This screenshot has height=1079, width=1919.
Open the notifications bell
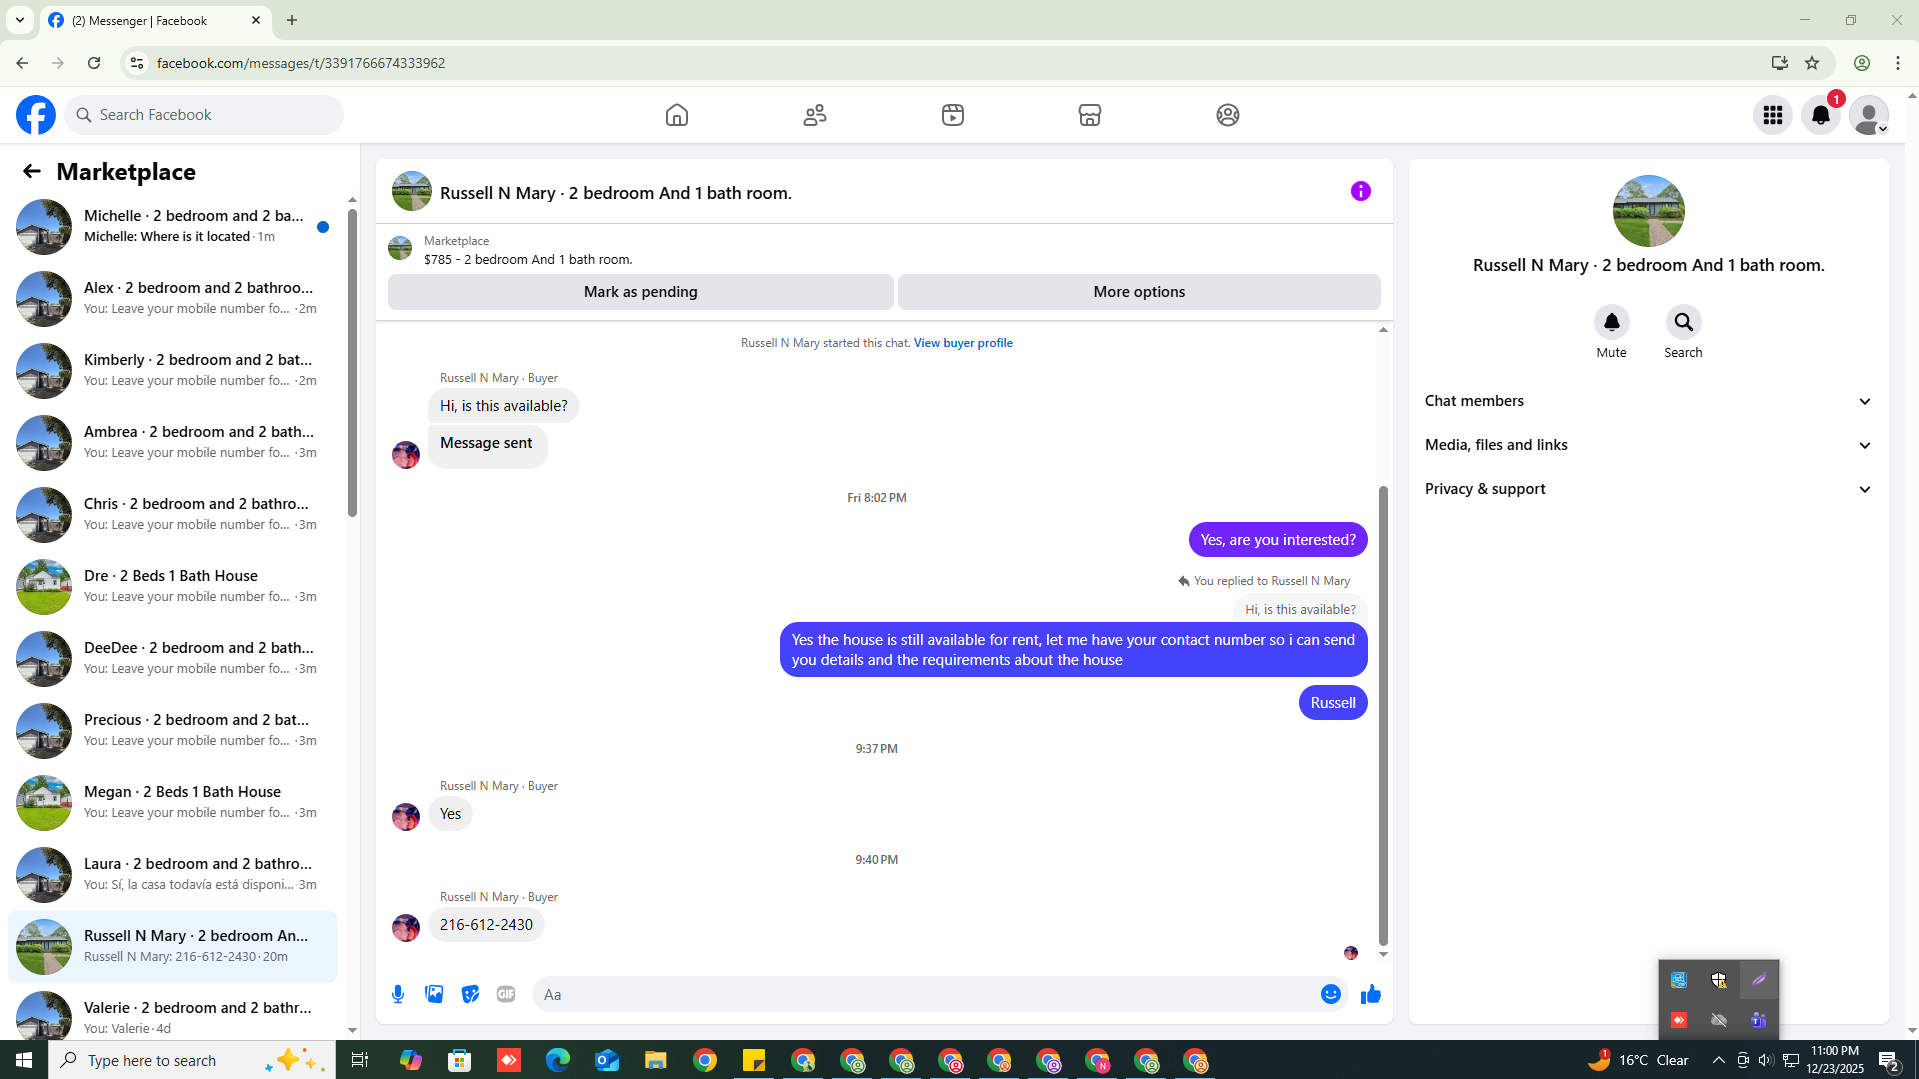point(1821,115)
